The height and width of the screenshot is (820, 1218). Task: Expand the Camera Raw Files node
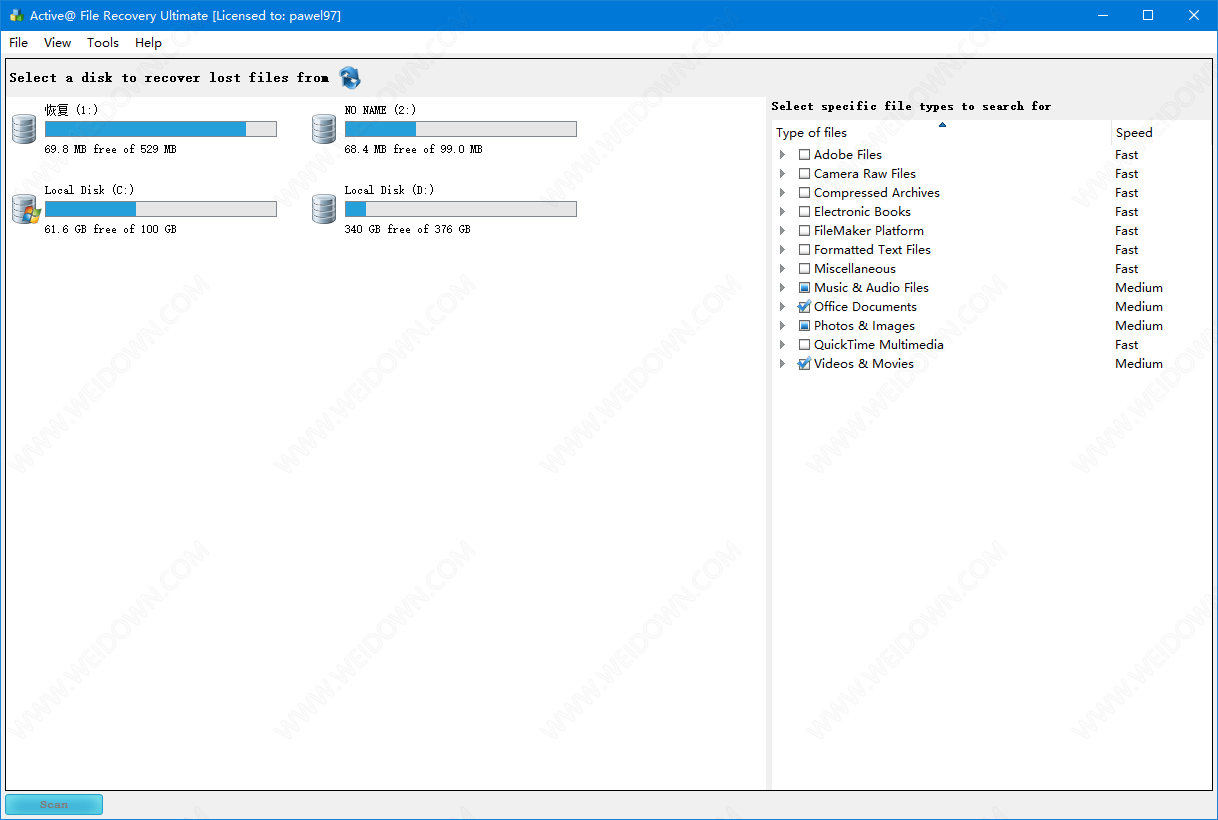[x=783, y=174]
